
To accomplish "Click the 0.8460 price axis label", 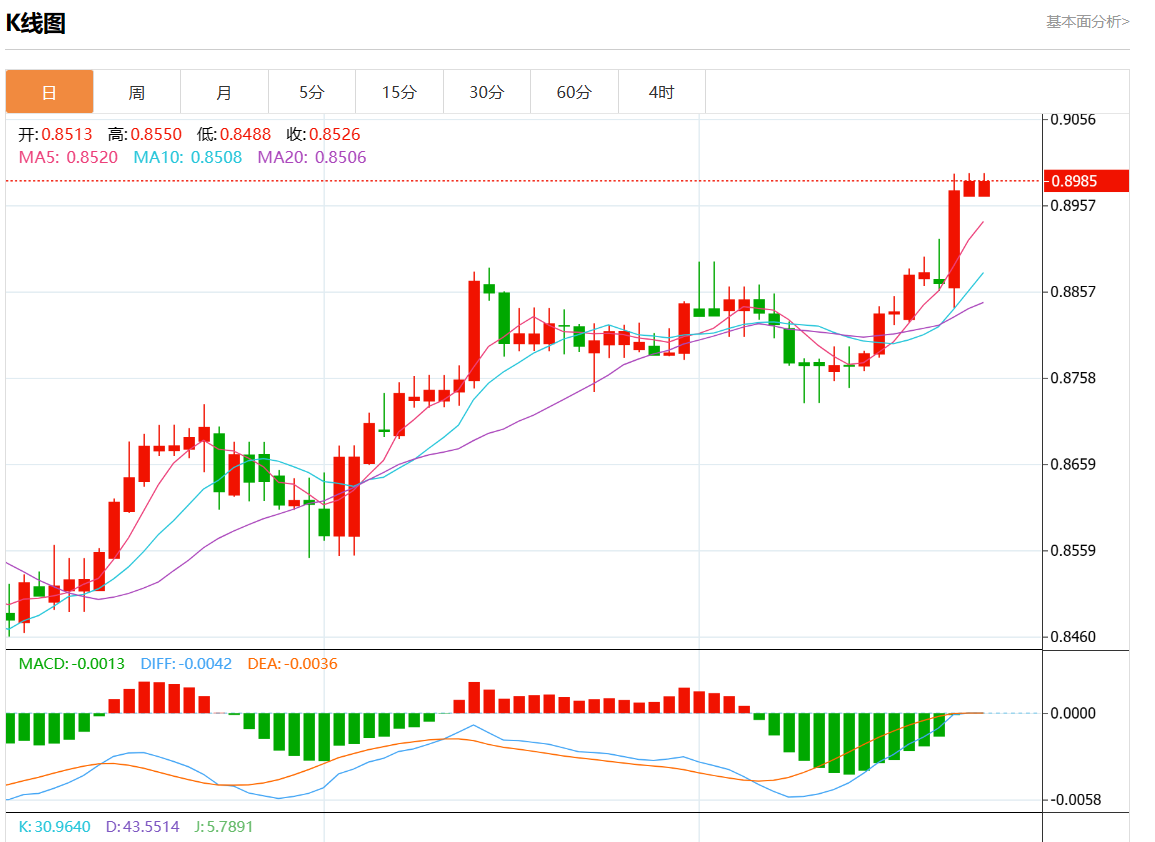I will (x=1073, y=636).
